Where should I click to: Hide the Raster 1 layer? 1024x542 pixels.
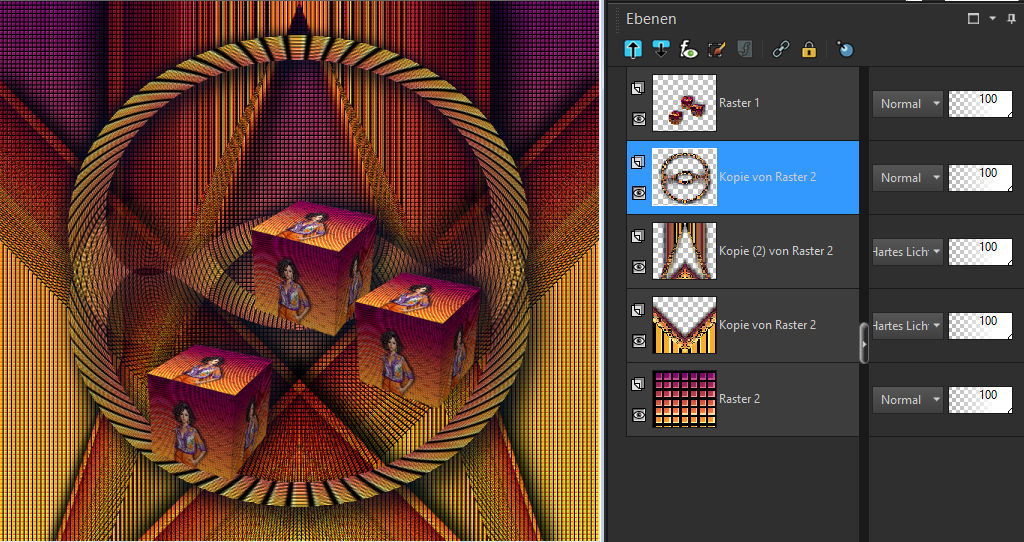(x=639, y=119)
